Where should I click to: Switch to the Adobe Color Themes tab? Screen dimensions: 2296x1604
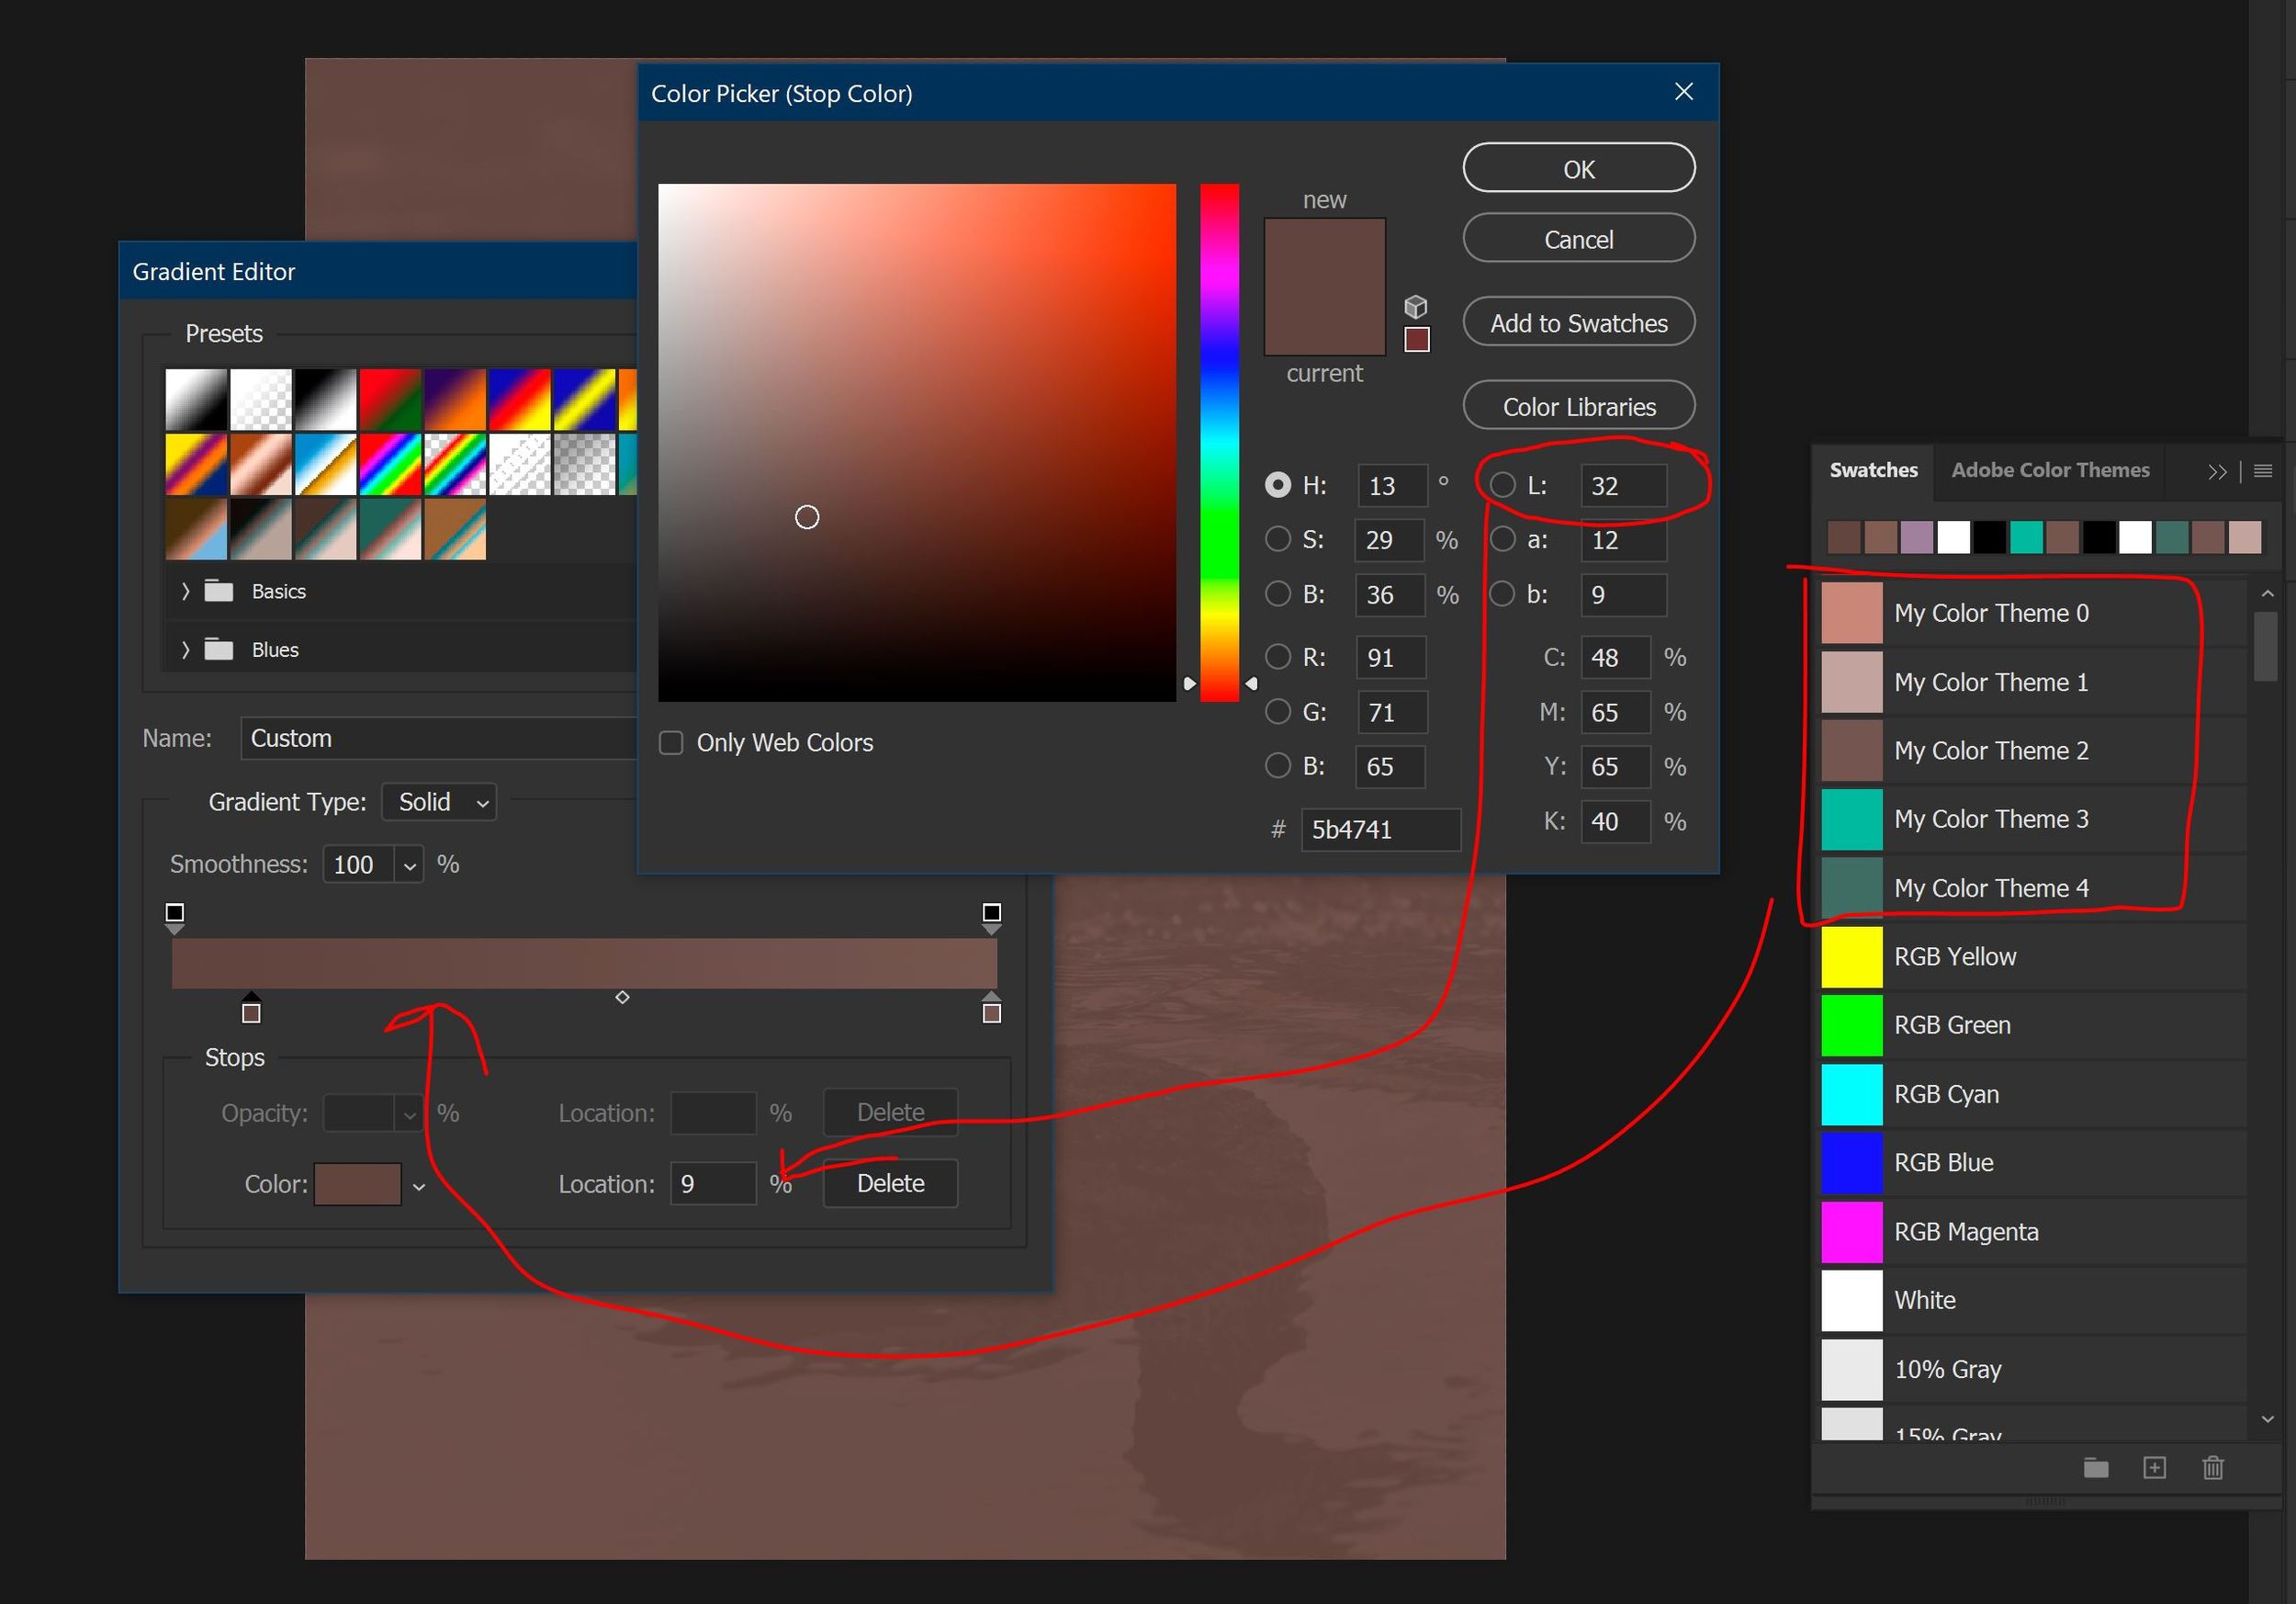[2050, 470]
